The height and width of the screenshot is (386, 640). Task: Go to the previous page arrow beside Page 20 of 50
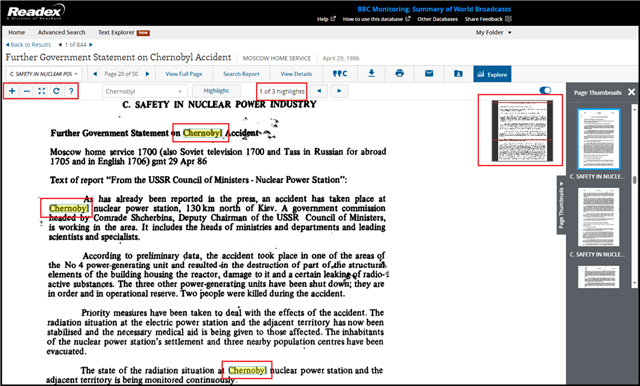95,74
